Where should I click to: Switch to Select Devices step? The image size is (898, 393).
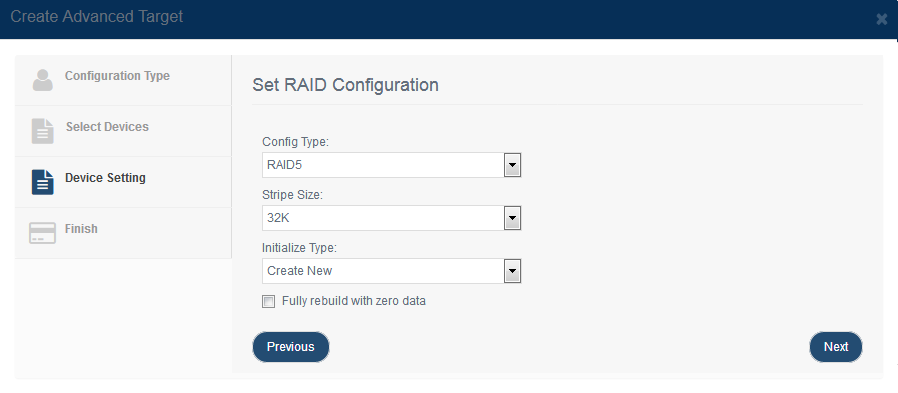(x=123, y=131)
